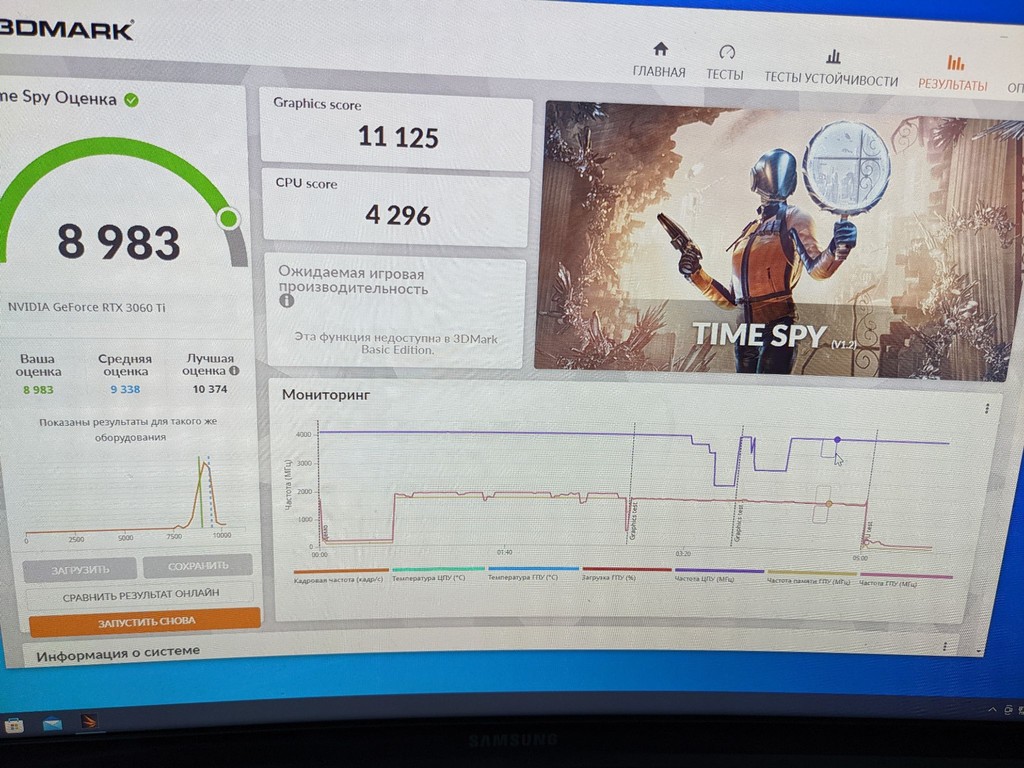The width and height of the screenshot is (1024, 768).
Task: Open Microsoft Store from taskbar
Action: pyautogui.click(x=14, y=725)
